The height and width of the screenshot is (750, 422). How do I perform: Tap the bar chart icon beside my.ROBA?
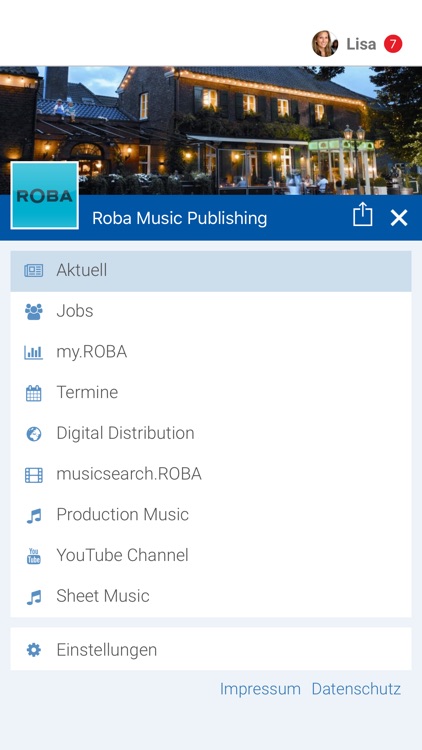coord(33,353)
